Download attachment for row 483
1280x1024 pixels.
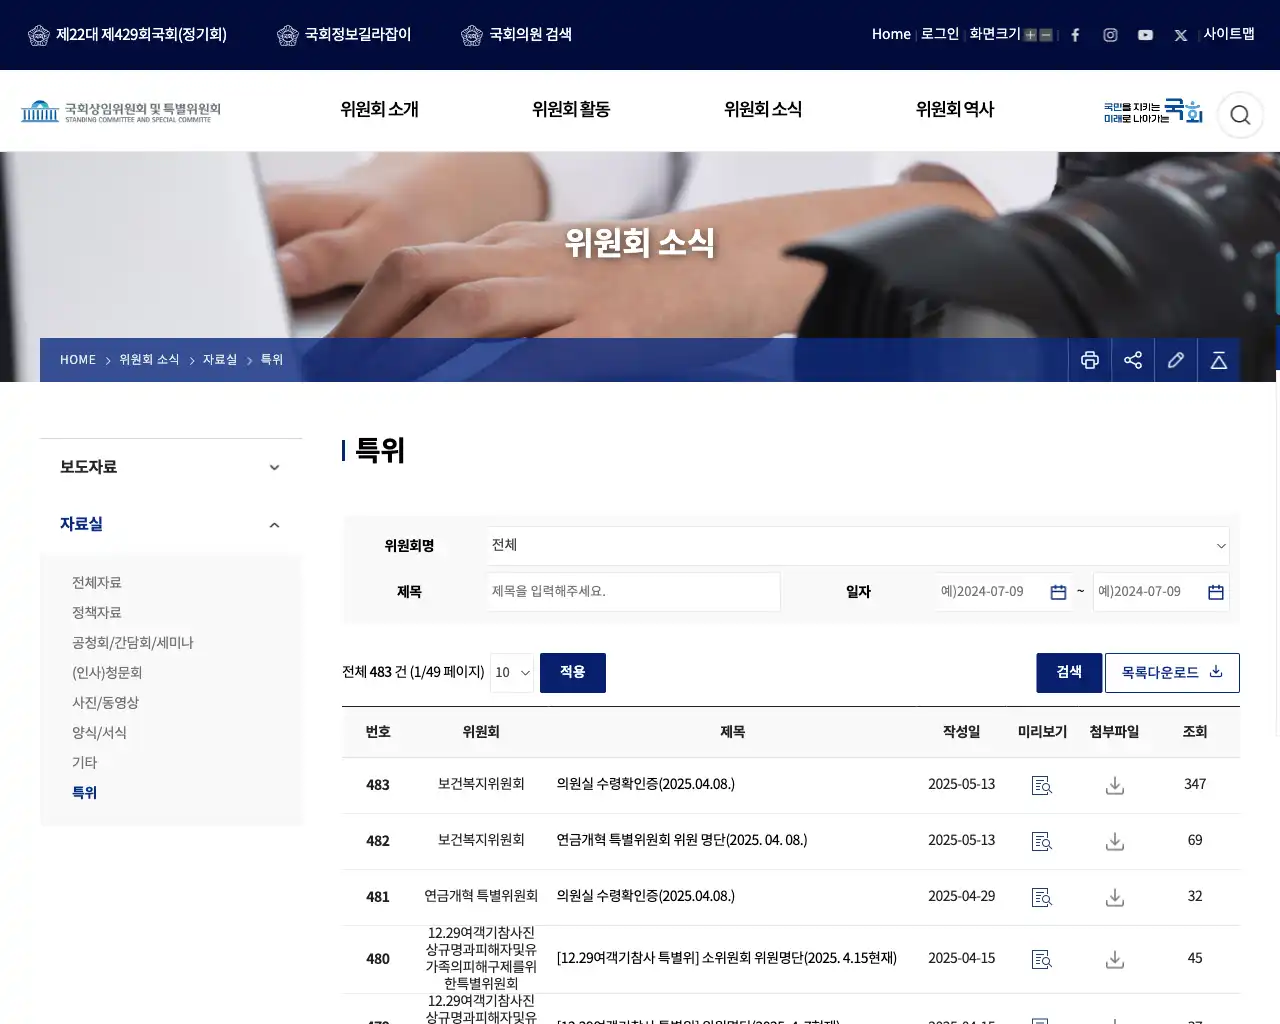[1115, 785]
